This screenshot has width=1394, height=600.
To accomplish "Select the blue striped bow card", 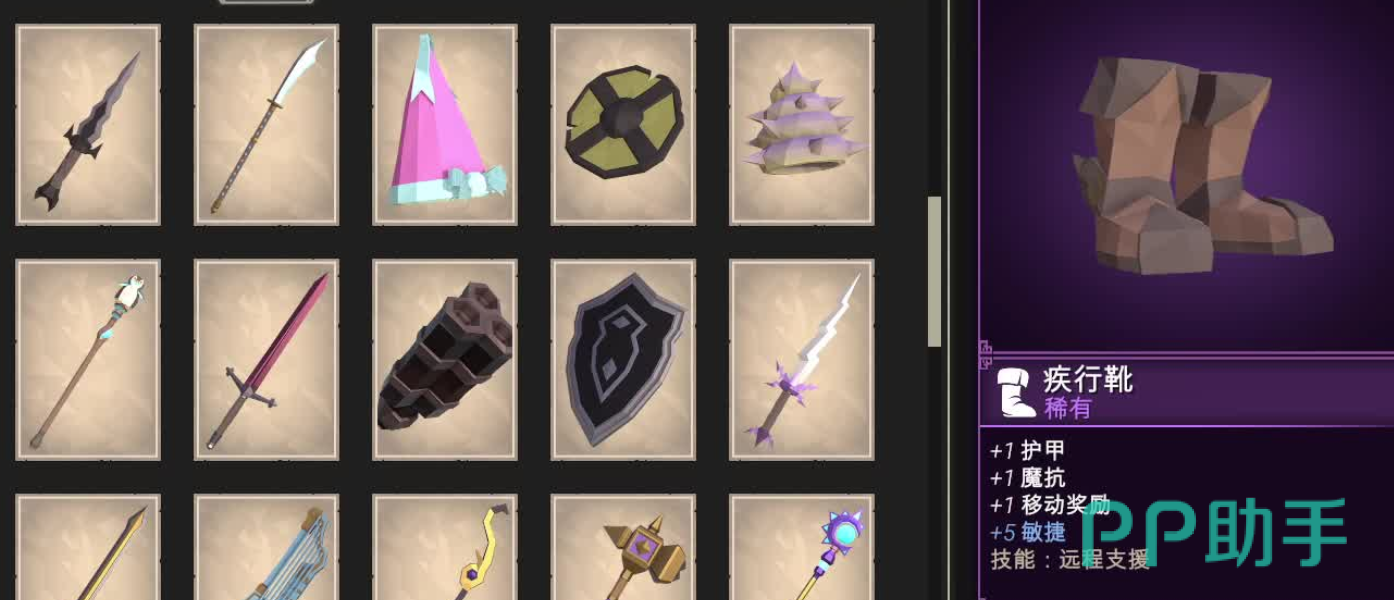I will 267,548.
